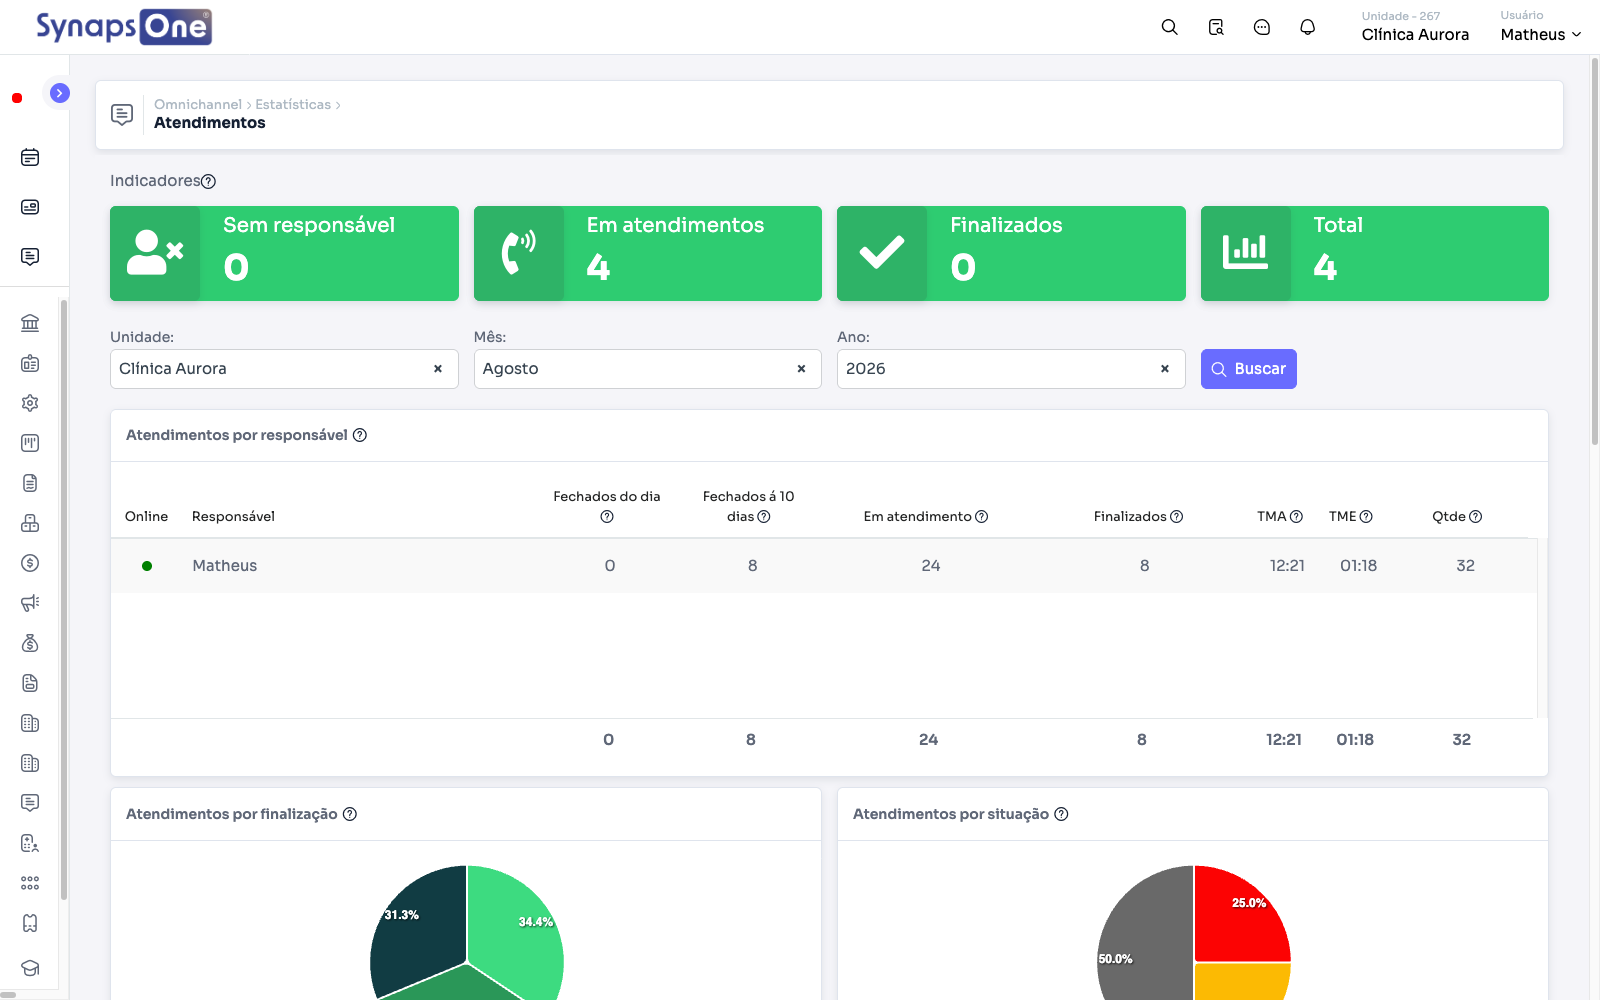Open the dollar coin icon in the sidebar
Image resolution: width=1600 pixels, height=1000 pixels.
pyautogui.click(x=30, y=563)
